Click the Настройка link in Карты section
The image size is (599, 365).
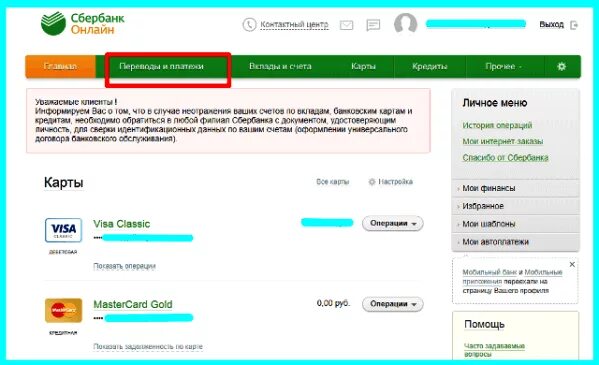point(395,182)
